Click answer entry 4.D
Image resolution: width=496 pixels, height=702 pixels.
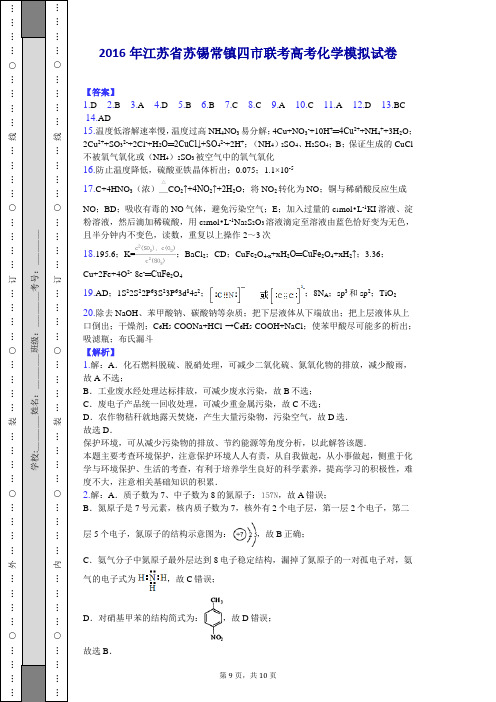coord(161,105)
